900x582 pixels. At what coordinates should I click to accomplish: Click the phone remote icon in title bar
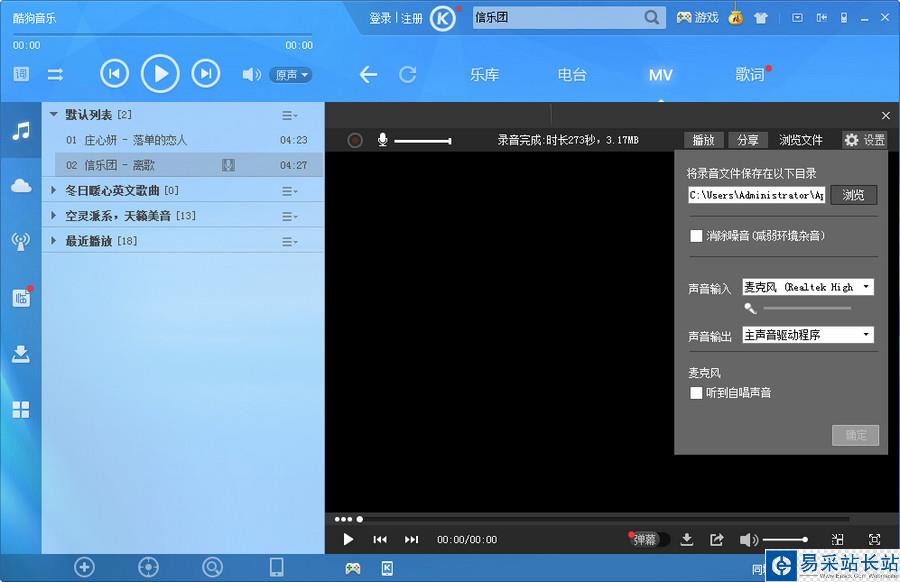844,18
